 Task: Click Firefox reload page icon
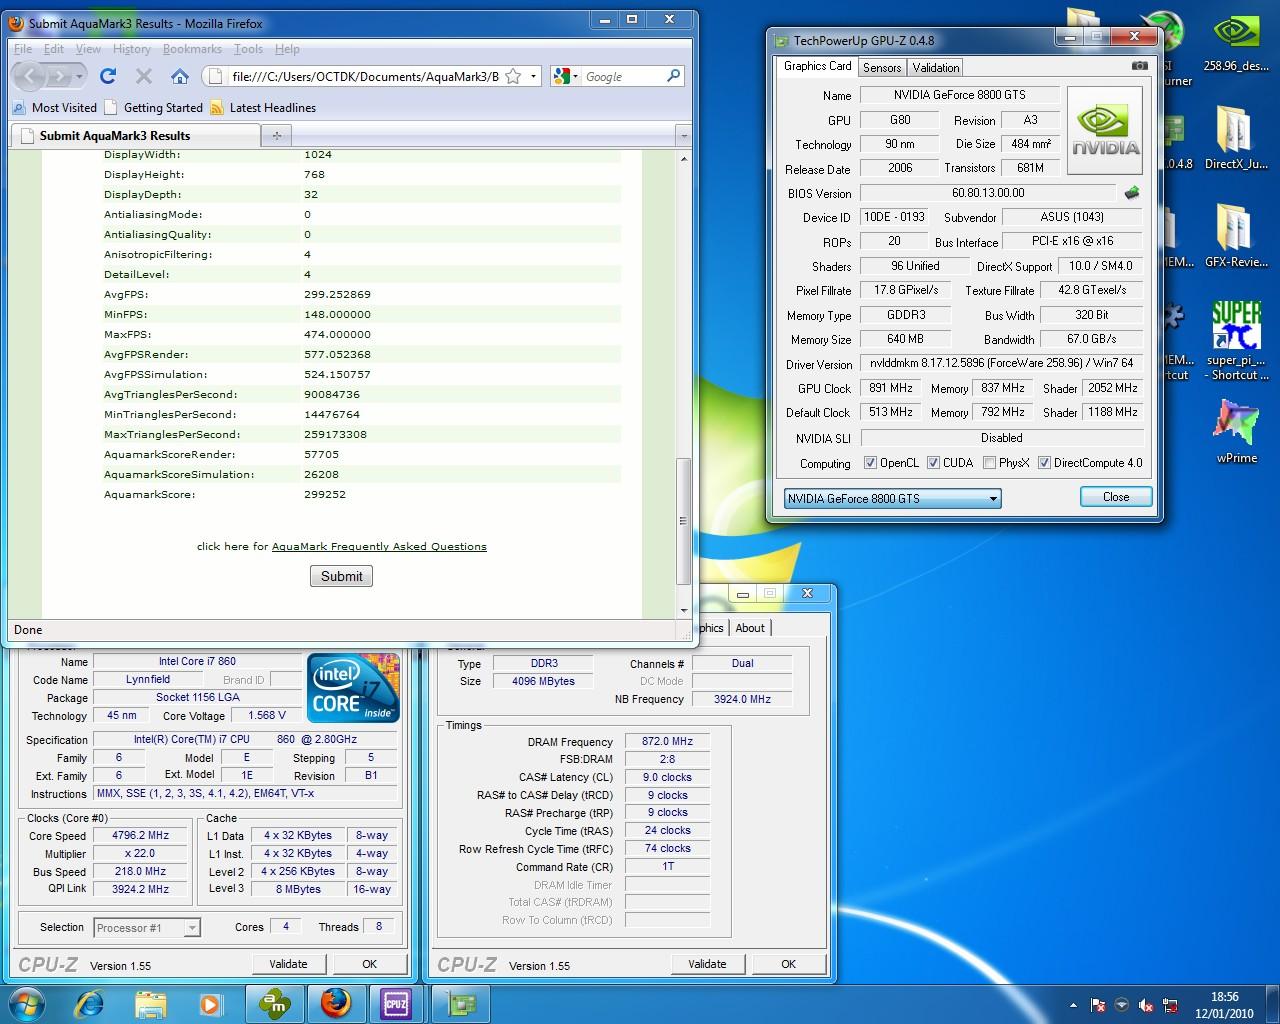(108, 76)
